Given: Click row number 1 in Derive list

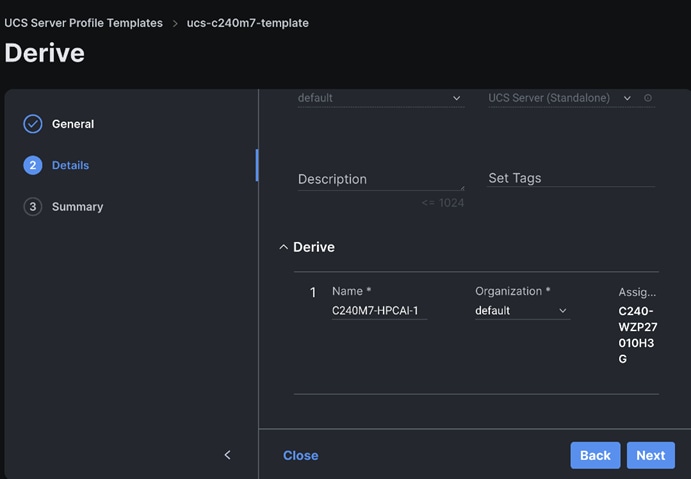Looking at the screenshot, I should pyautogui.click(x=313, y=292).
